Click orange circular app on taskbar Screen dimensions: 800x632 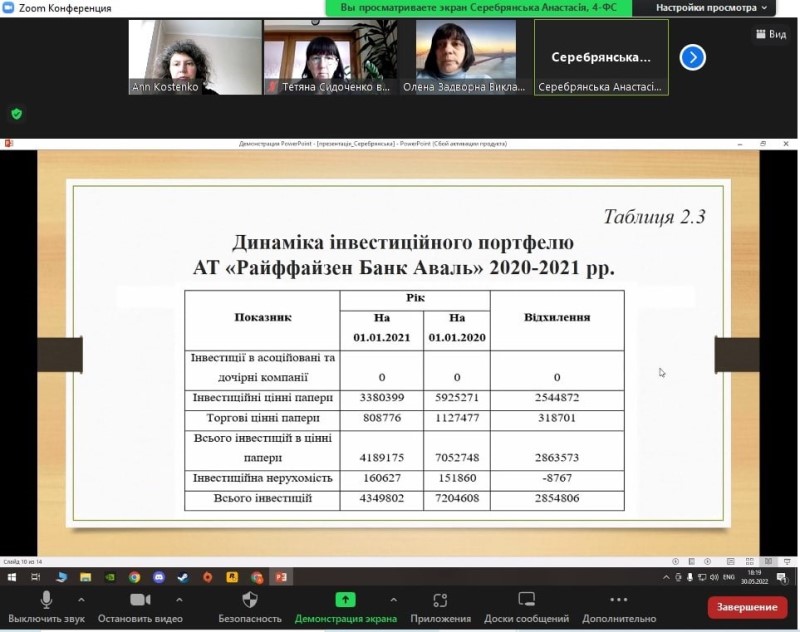click(x=208, y=577)
